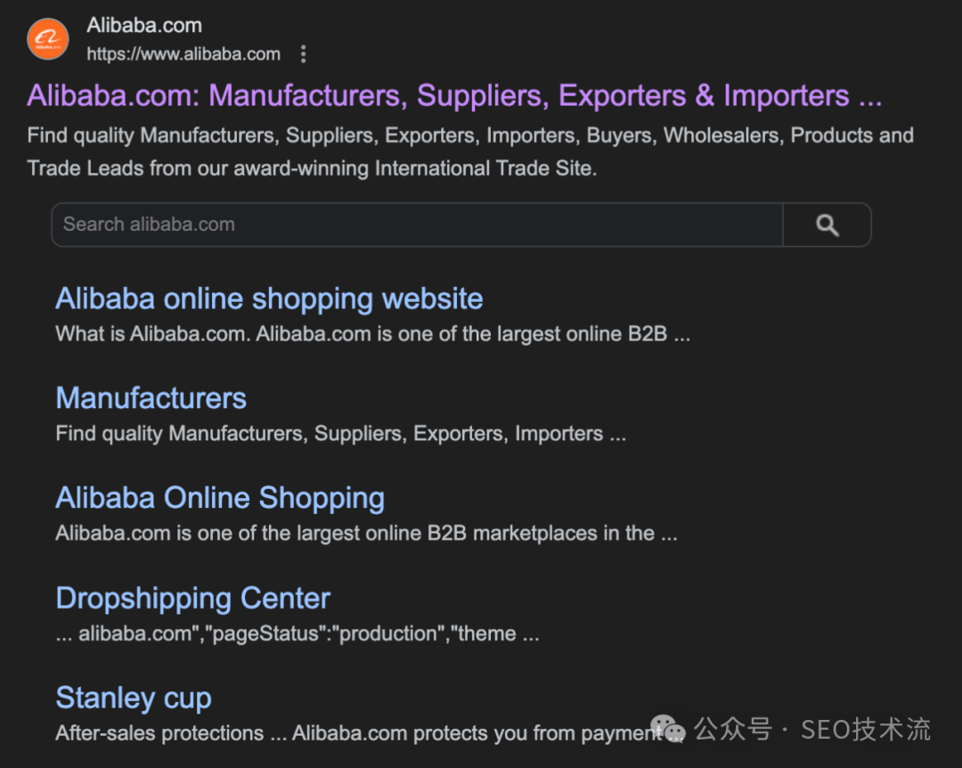
Task: Open the Manufacturers sitelink
Action: click(x=151, y=398)
